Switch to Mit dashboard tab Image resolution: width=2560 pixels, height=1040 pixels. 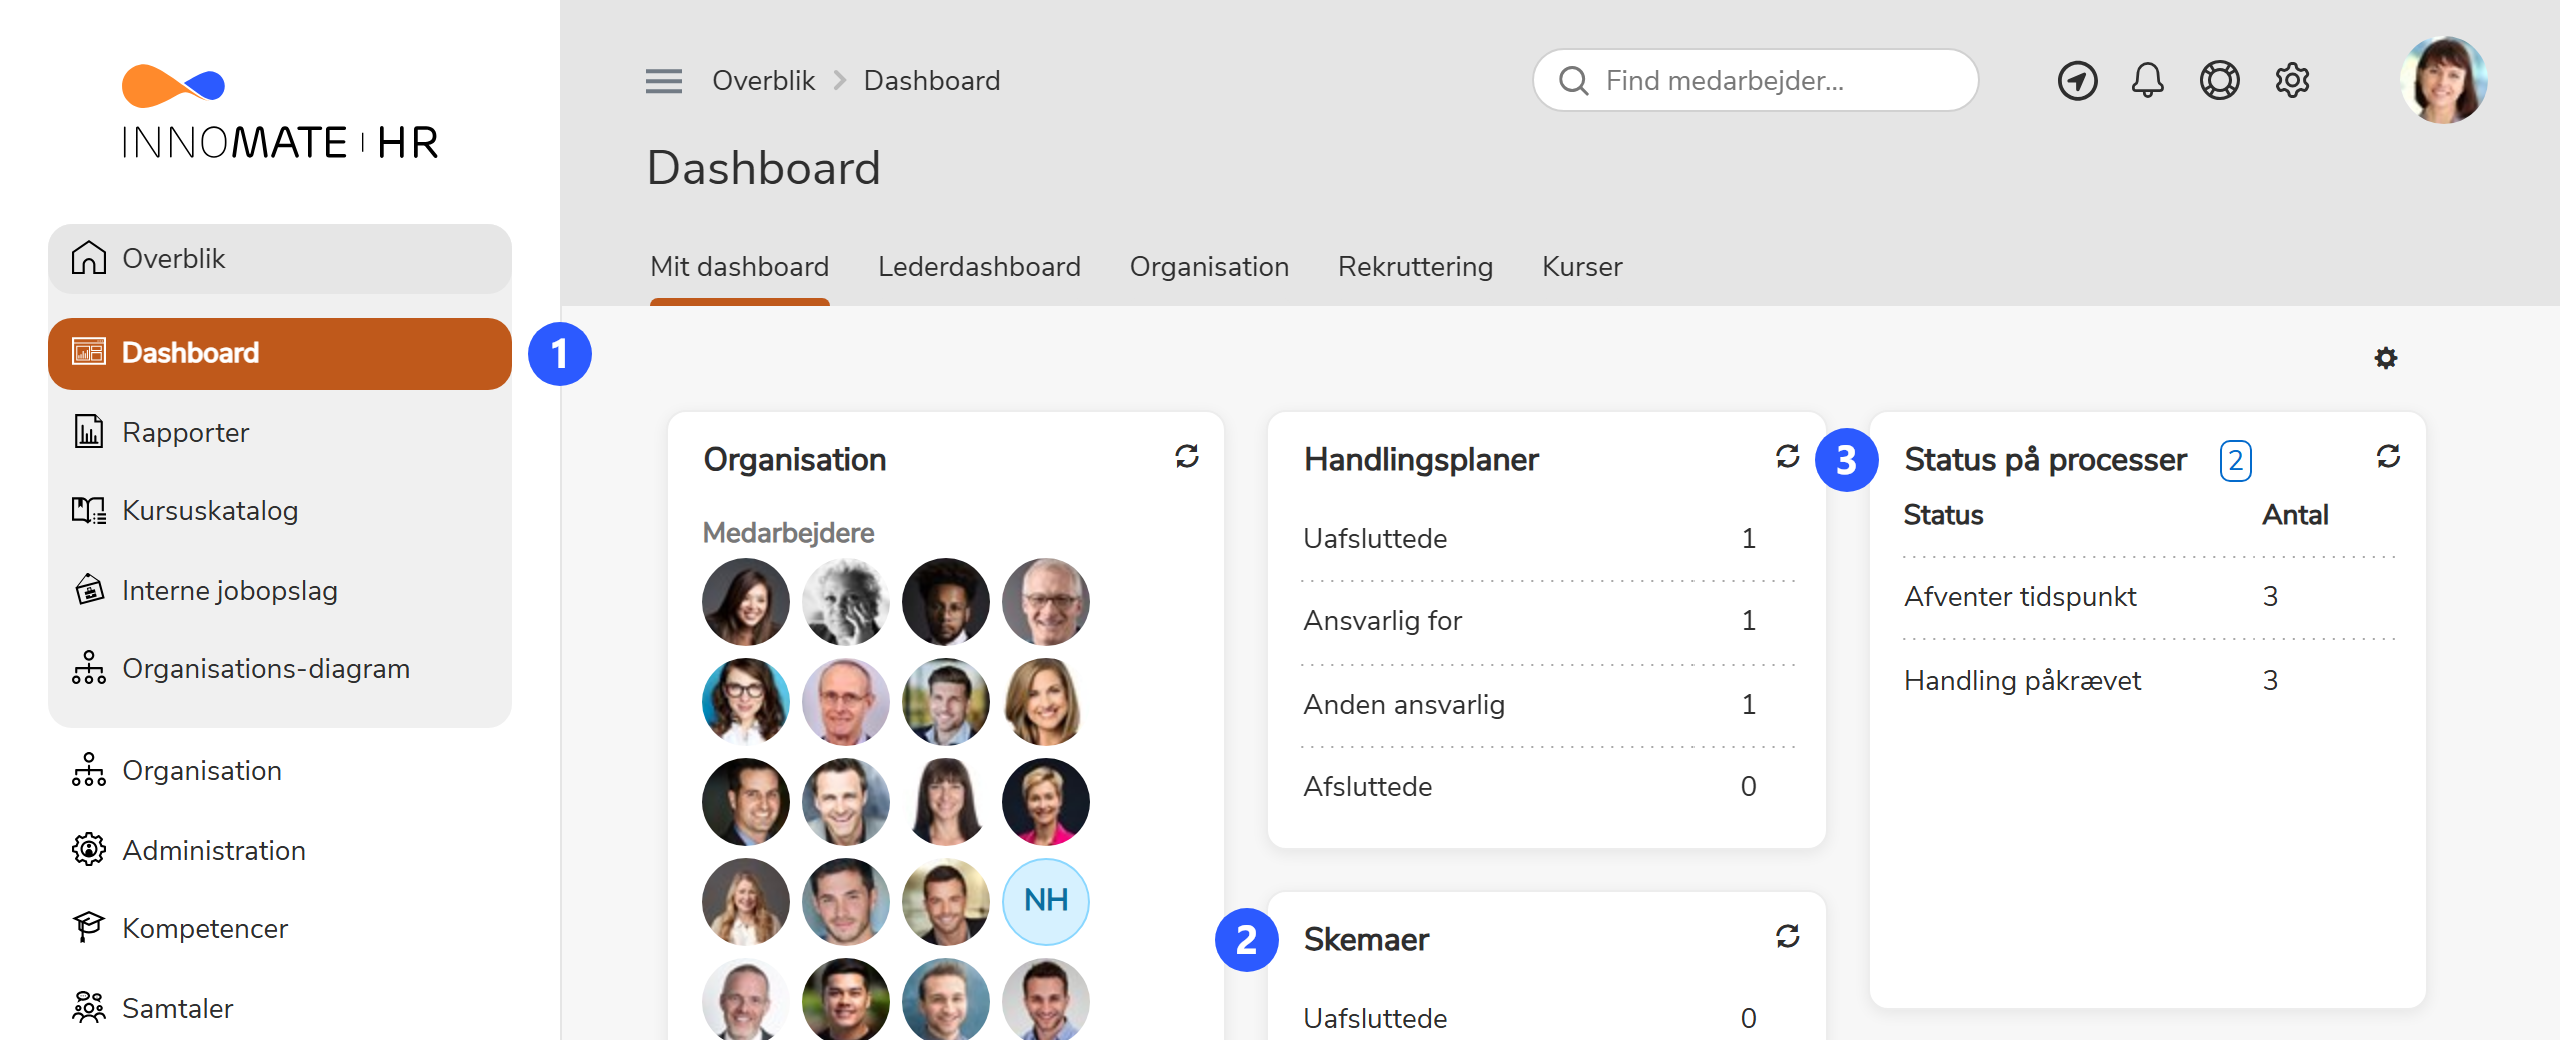click(x=739, y=267)
